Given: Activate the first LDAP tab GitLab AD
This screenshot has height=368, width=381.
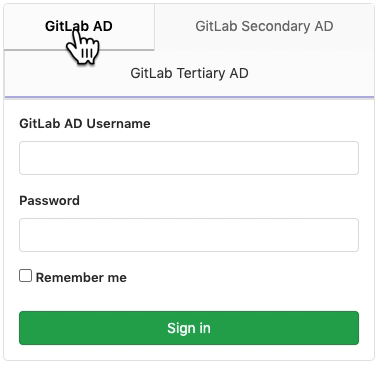Looking at the screenshot, I should 79,27.
